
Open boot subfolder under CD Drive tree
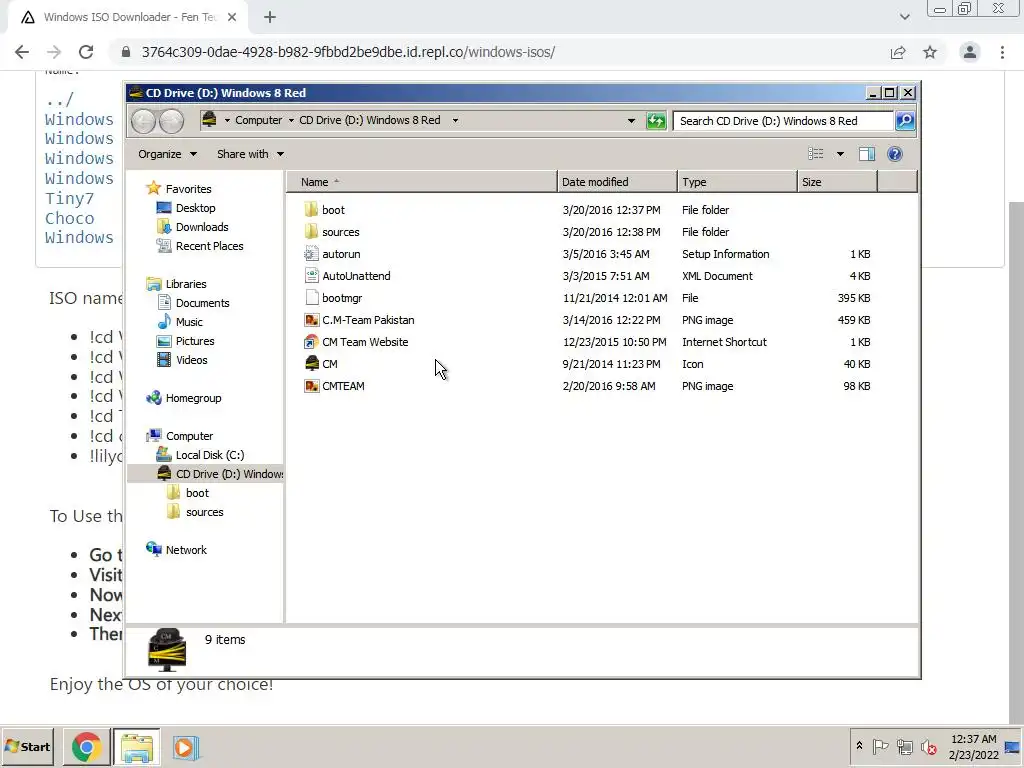click(197, 493)
